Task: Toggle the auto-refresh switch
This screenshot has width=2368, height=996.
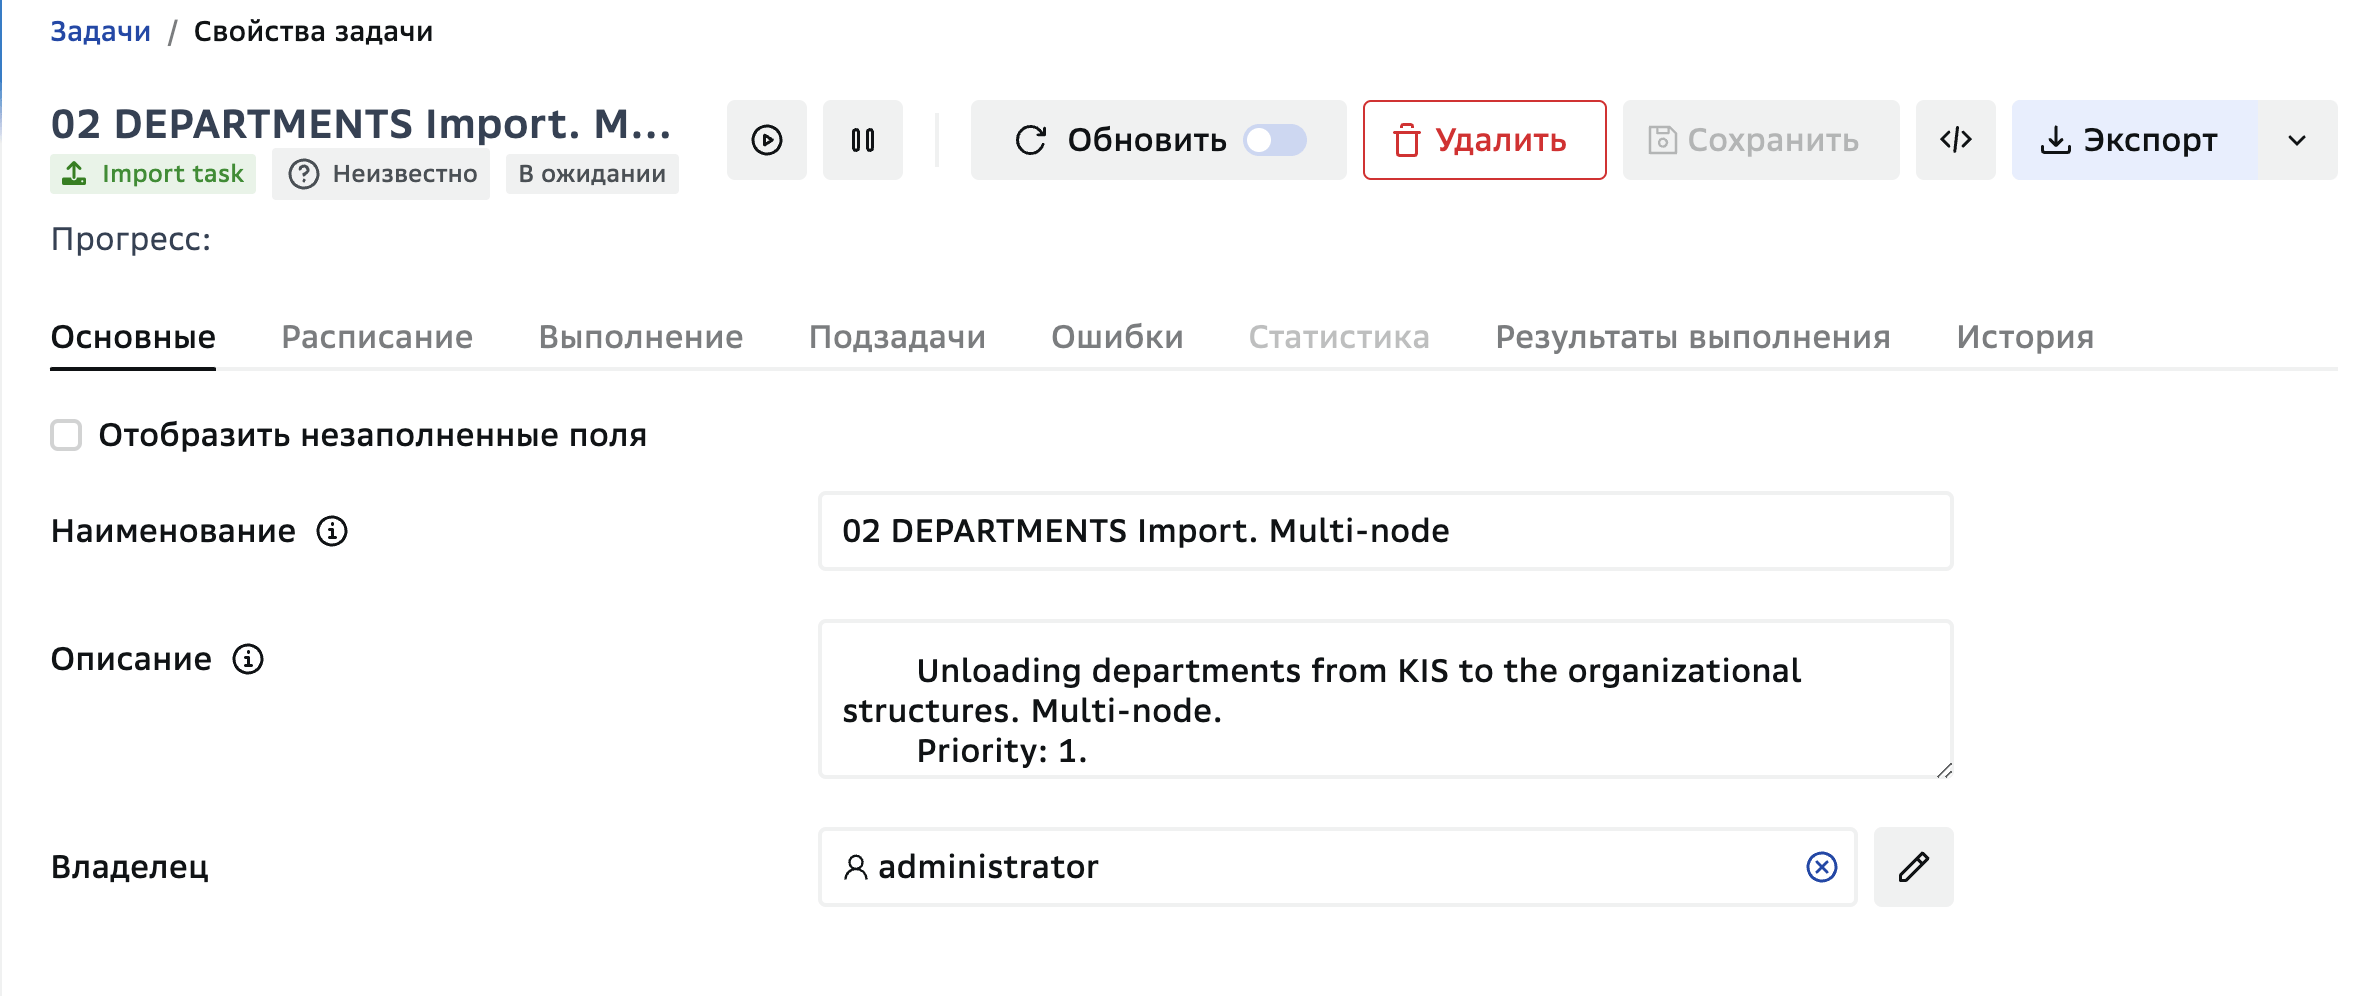Action: tap(1275, 140)
